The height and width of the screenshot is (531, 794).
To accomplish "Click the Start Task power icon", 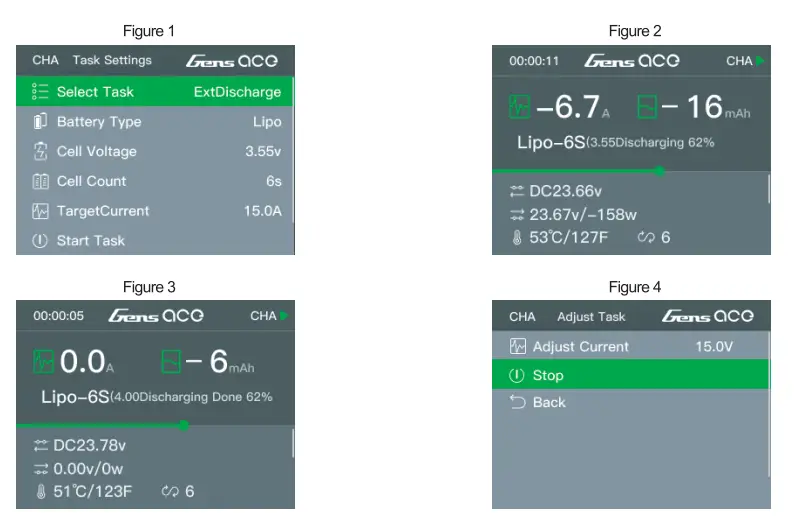I will click(41, 241).
